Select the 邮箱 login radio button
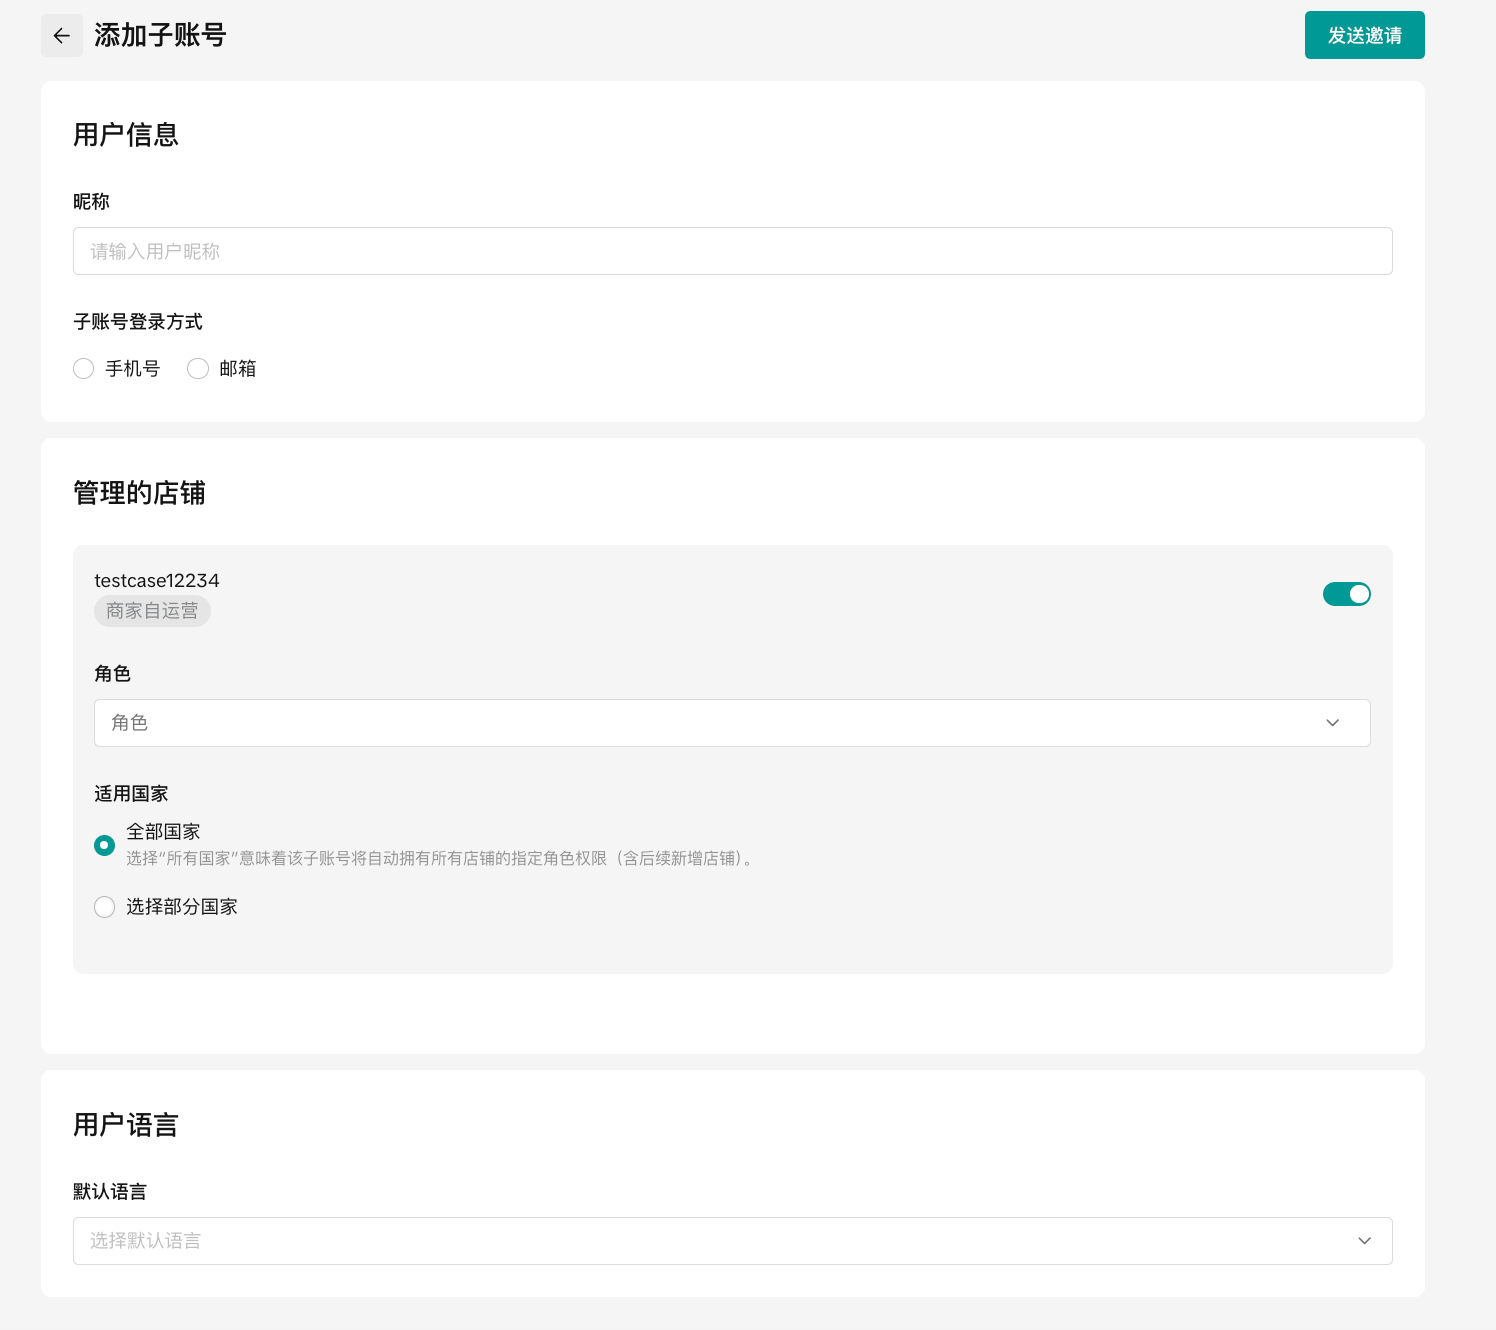 [198, 369]
